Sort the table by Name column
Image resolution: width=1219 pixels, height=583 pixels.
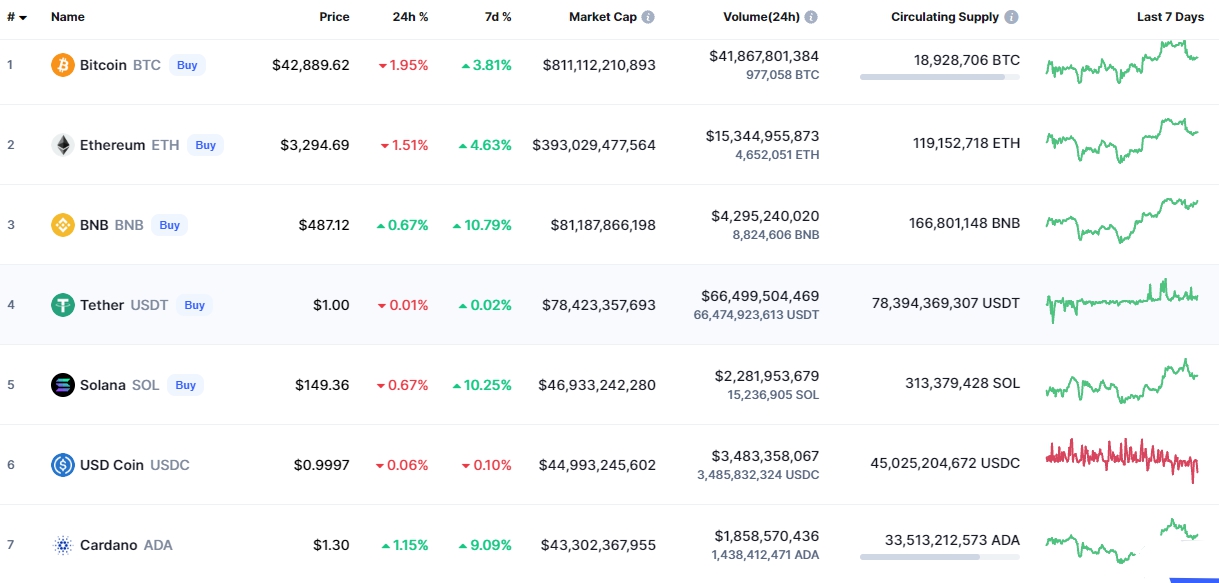pyautogui.click(x=68, y=17)
